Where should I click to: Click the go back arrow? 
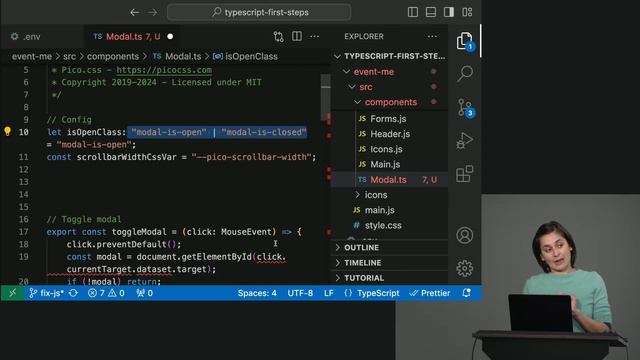point(135,13)
